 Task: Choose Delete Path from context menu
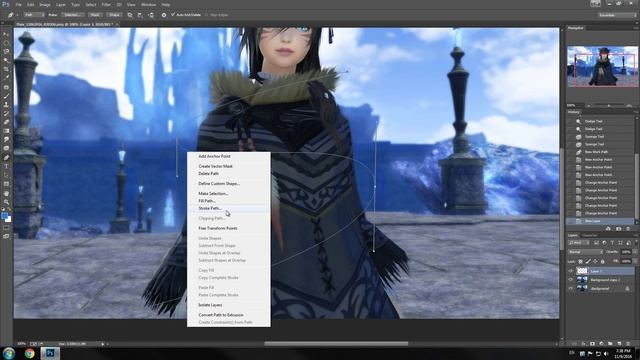209,173
